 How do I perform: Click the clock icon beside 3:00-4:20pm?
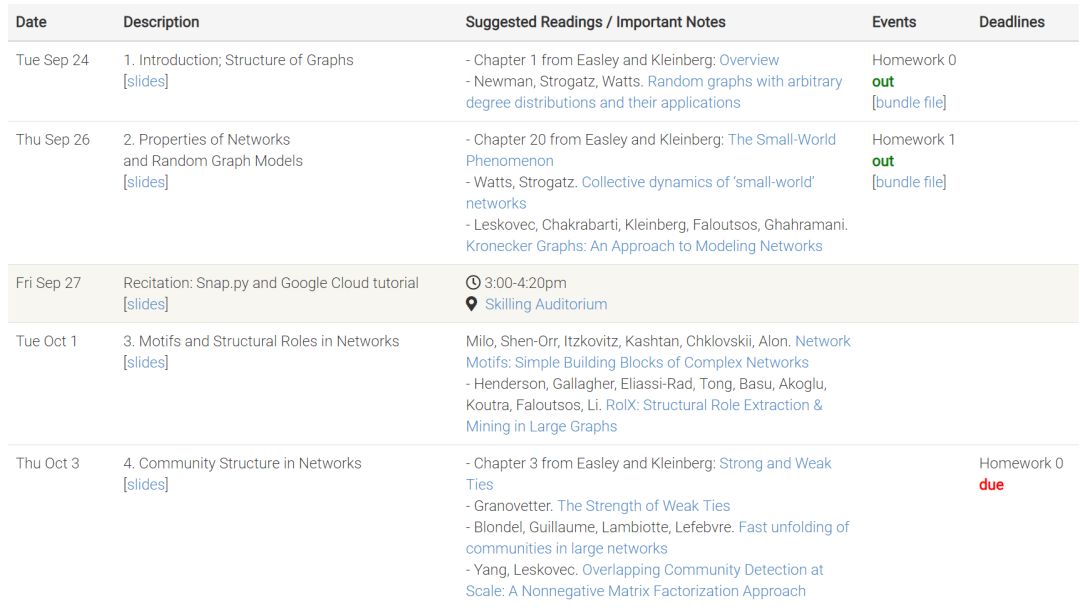point(473,283)
